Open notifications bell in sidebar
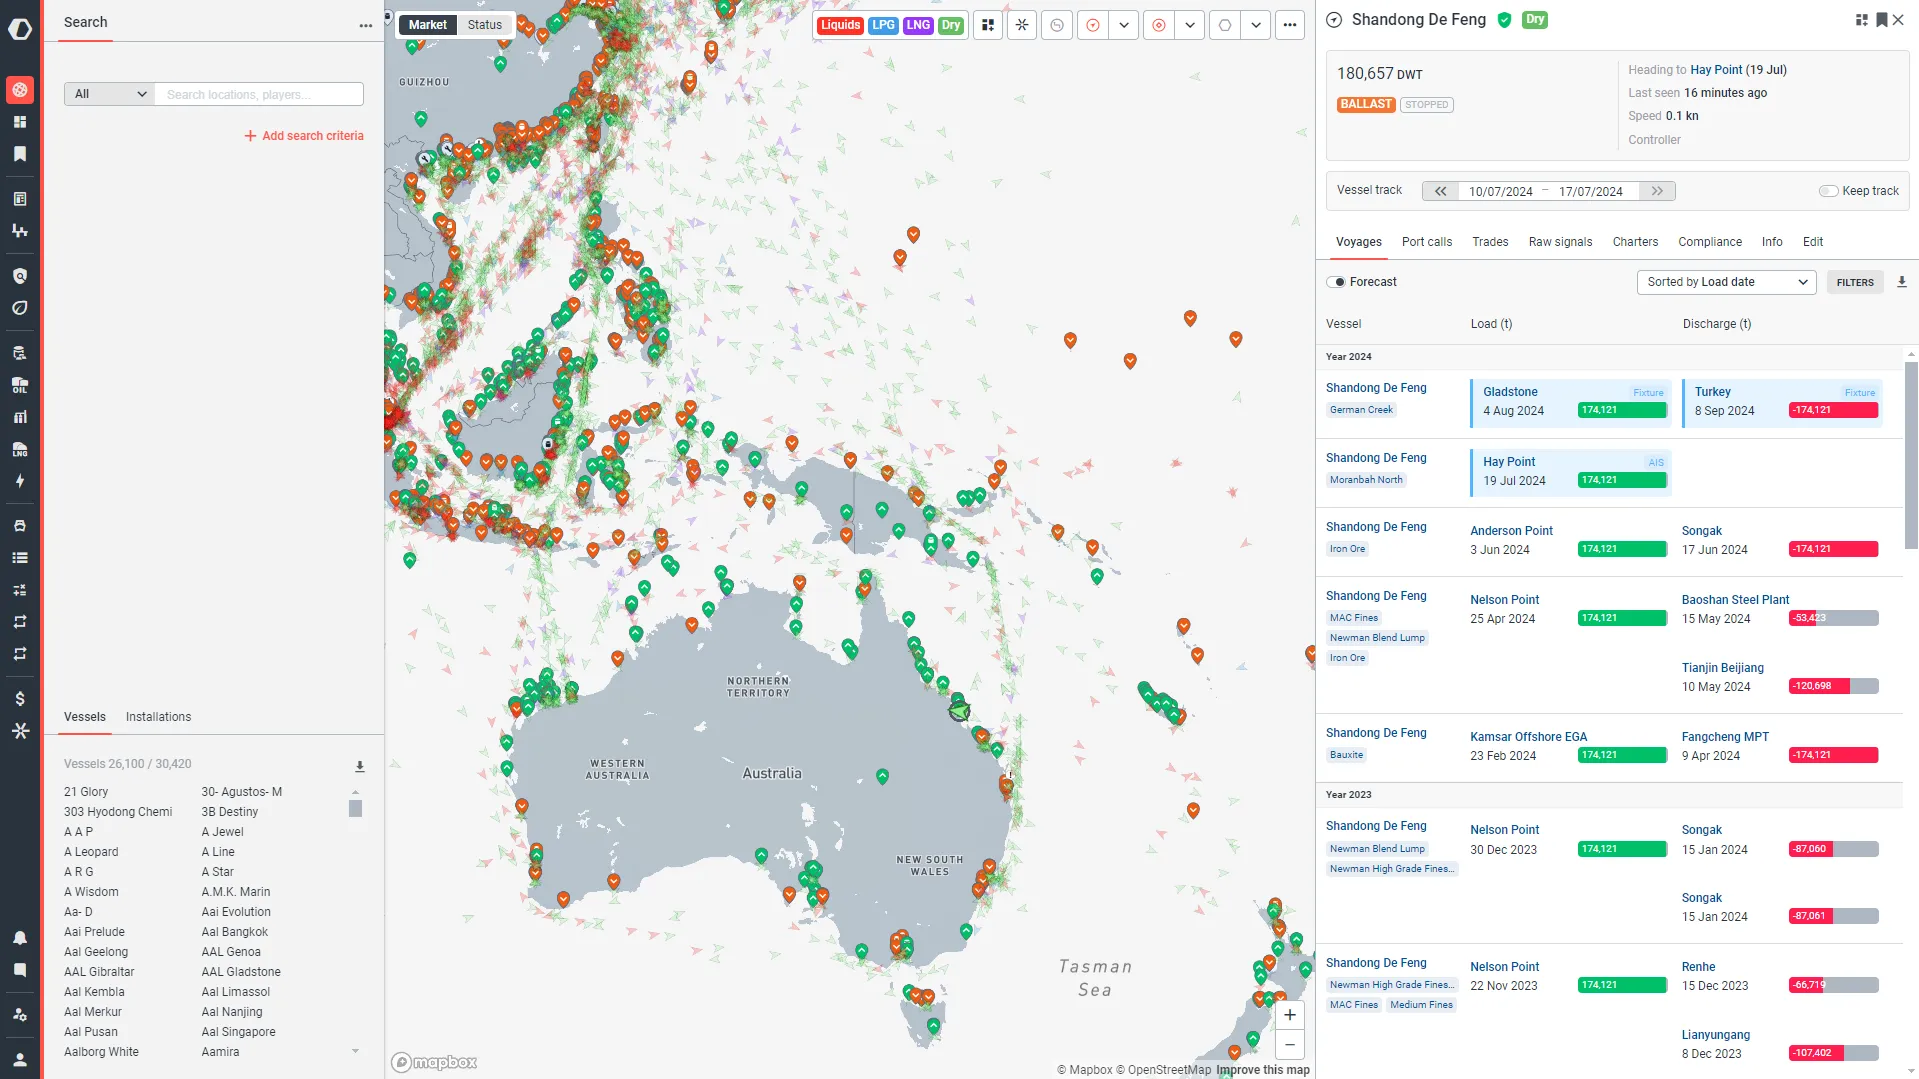The image size is (1919, 1079). (x=20, y=938)
